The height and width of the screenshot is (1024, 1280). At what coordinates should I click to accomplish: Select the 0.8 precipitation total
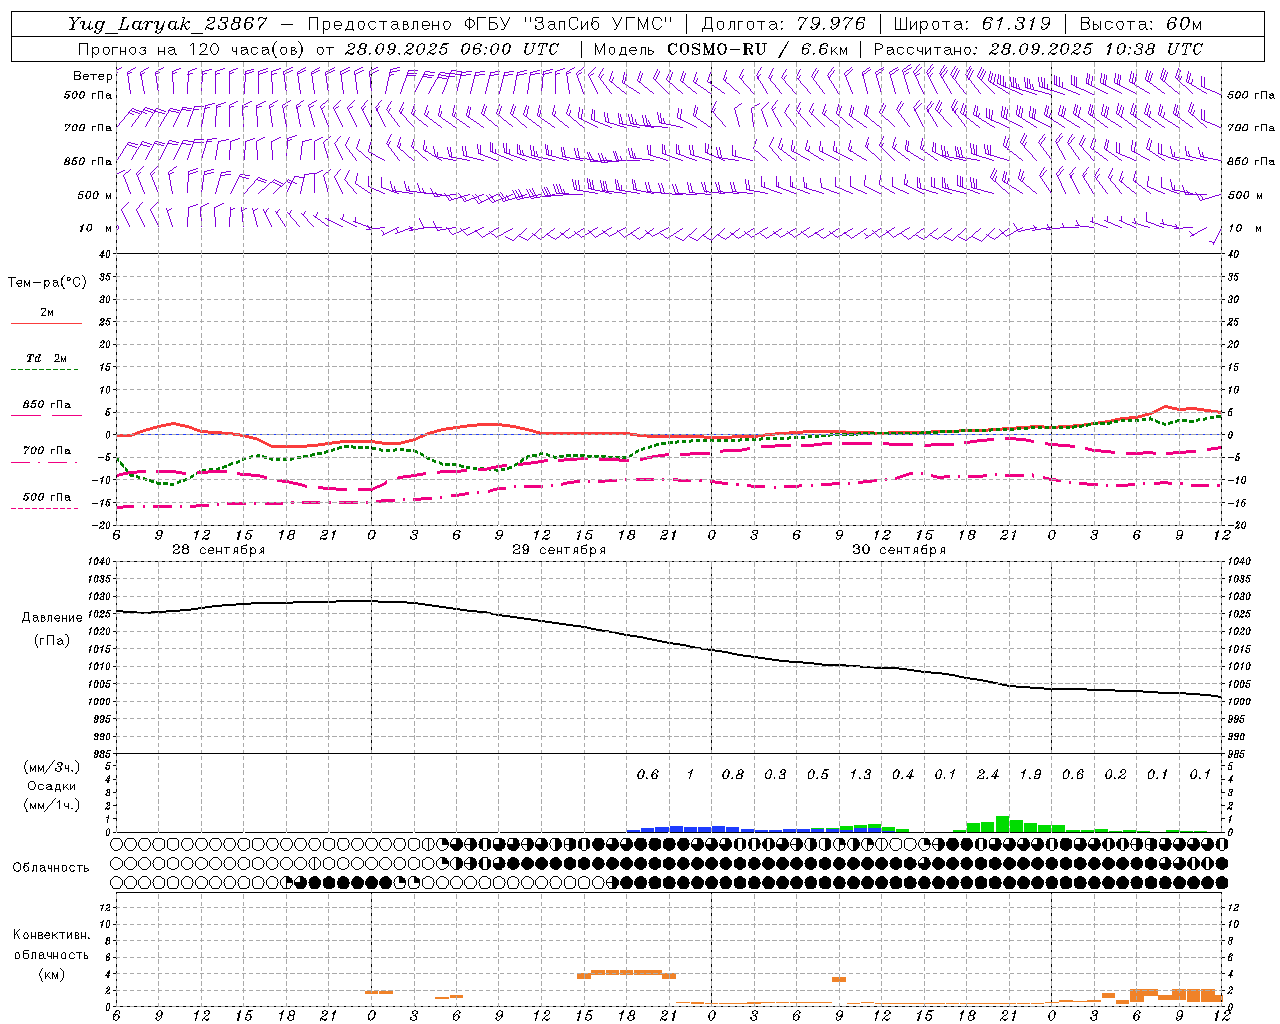tap(733, 775)
